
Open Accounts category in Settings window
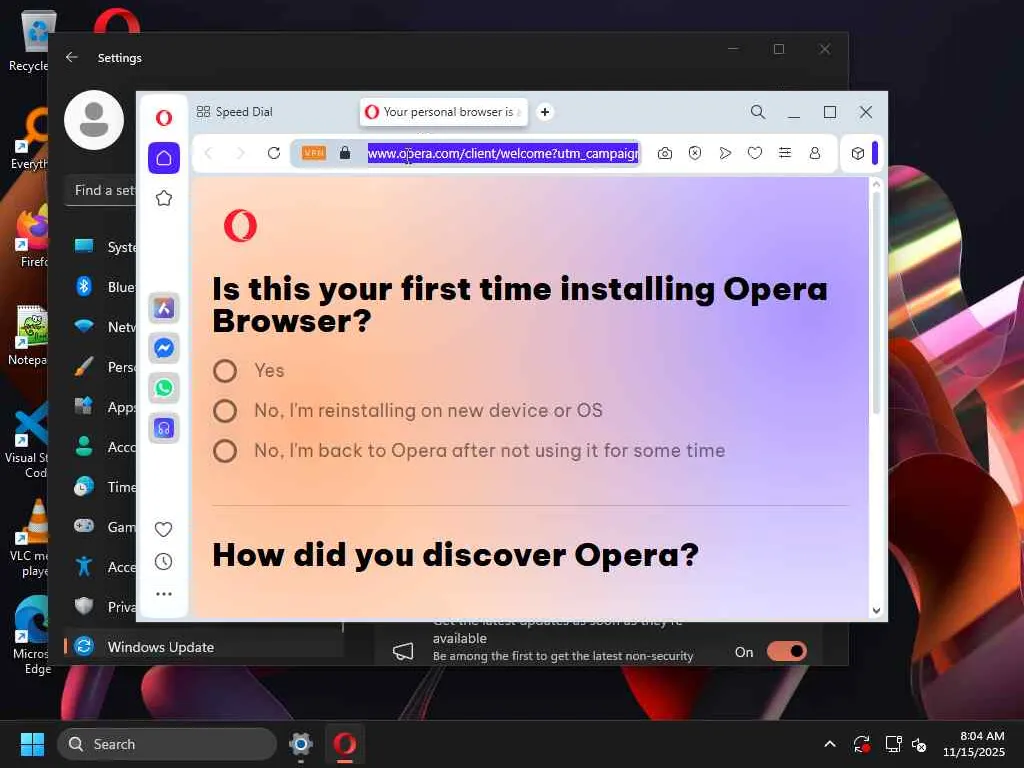(104, 447)
